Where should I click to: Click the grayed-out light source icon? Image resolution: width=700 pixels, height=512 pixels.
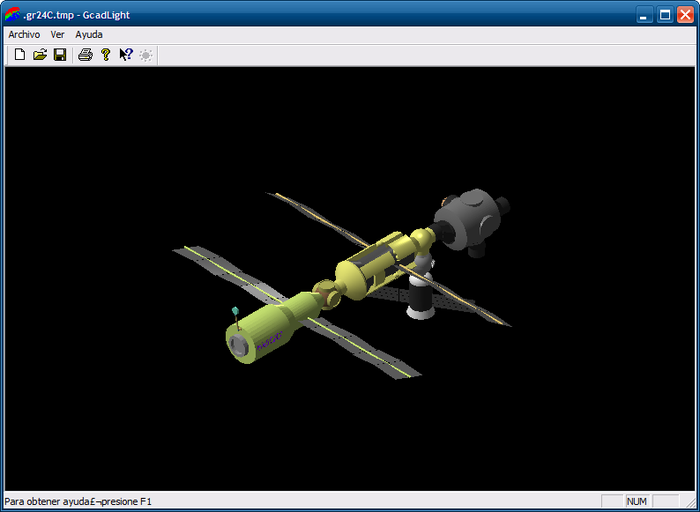(x=146, y=54)
